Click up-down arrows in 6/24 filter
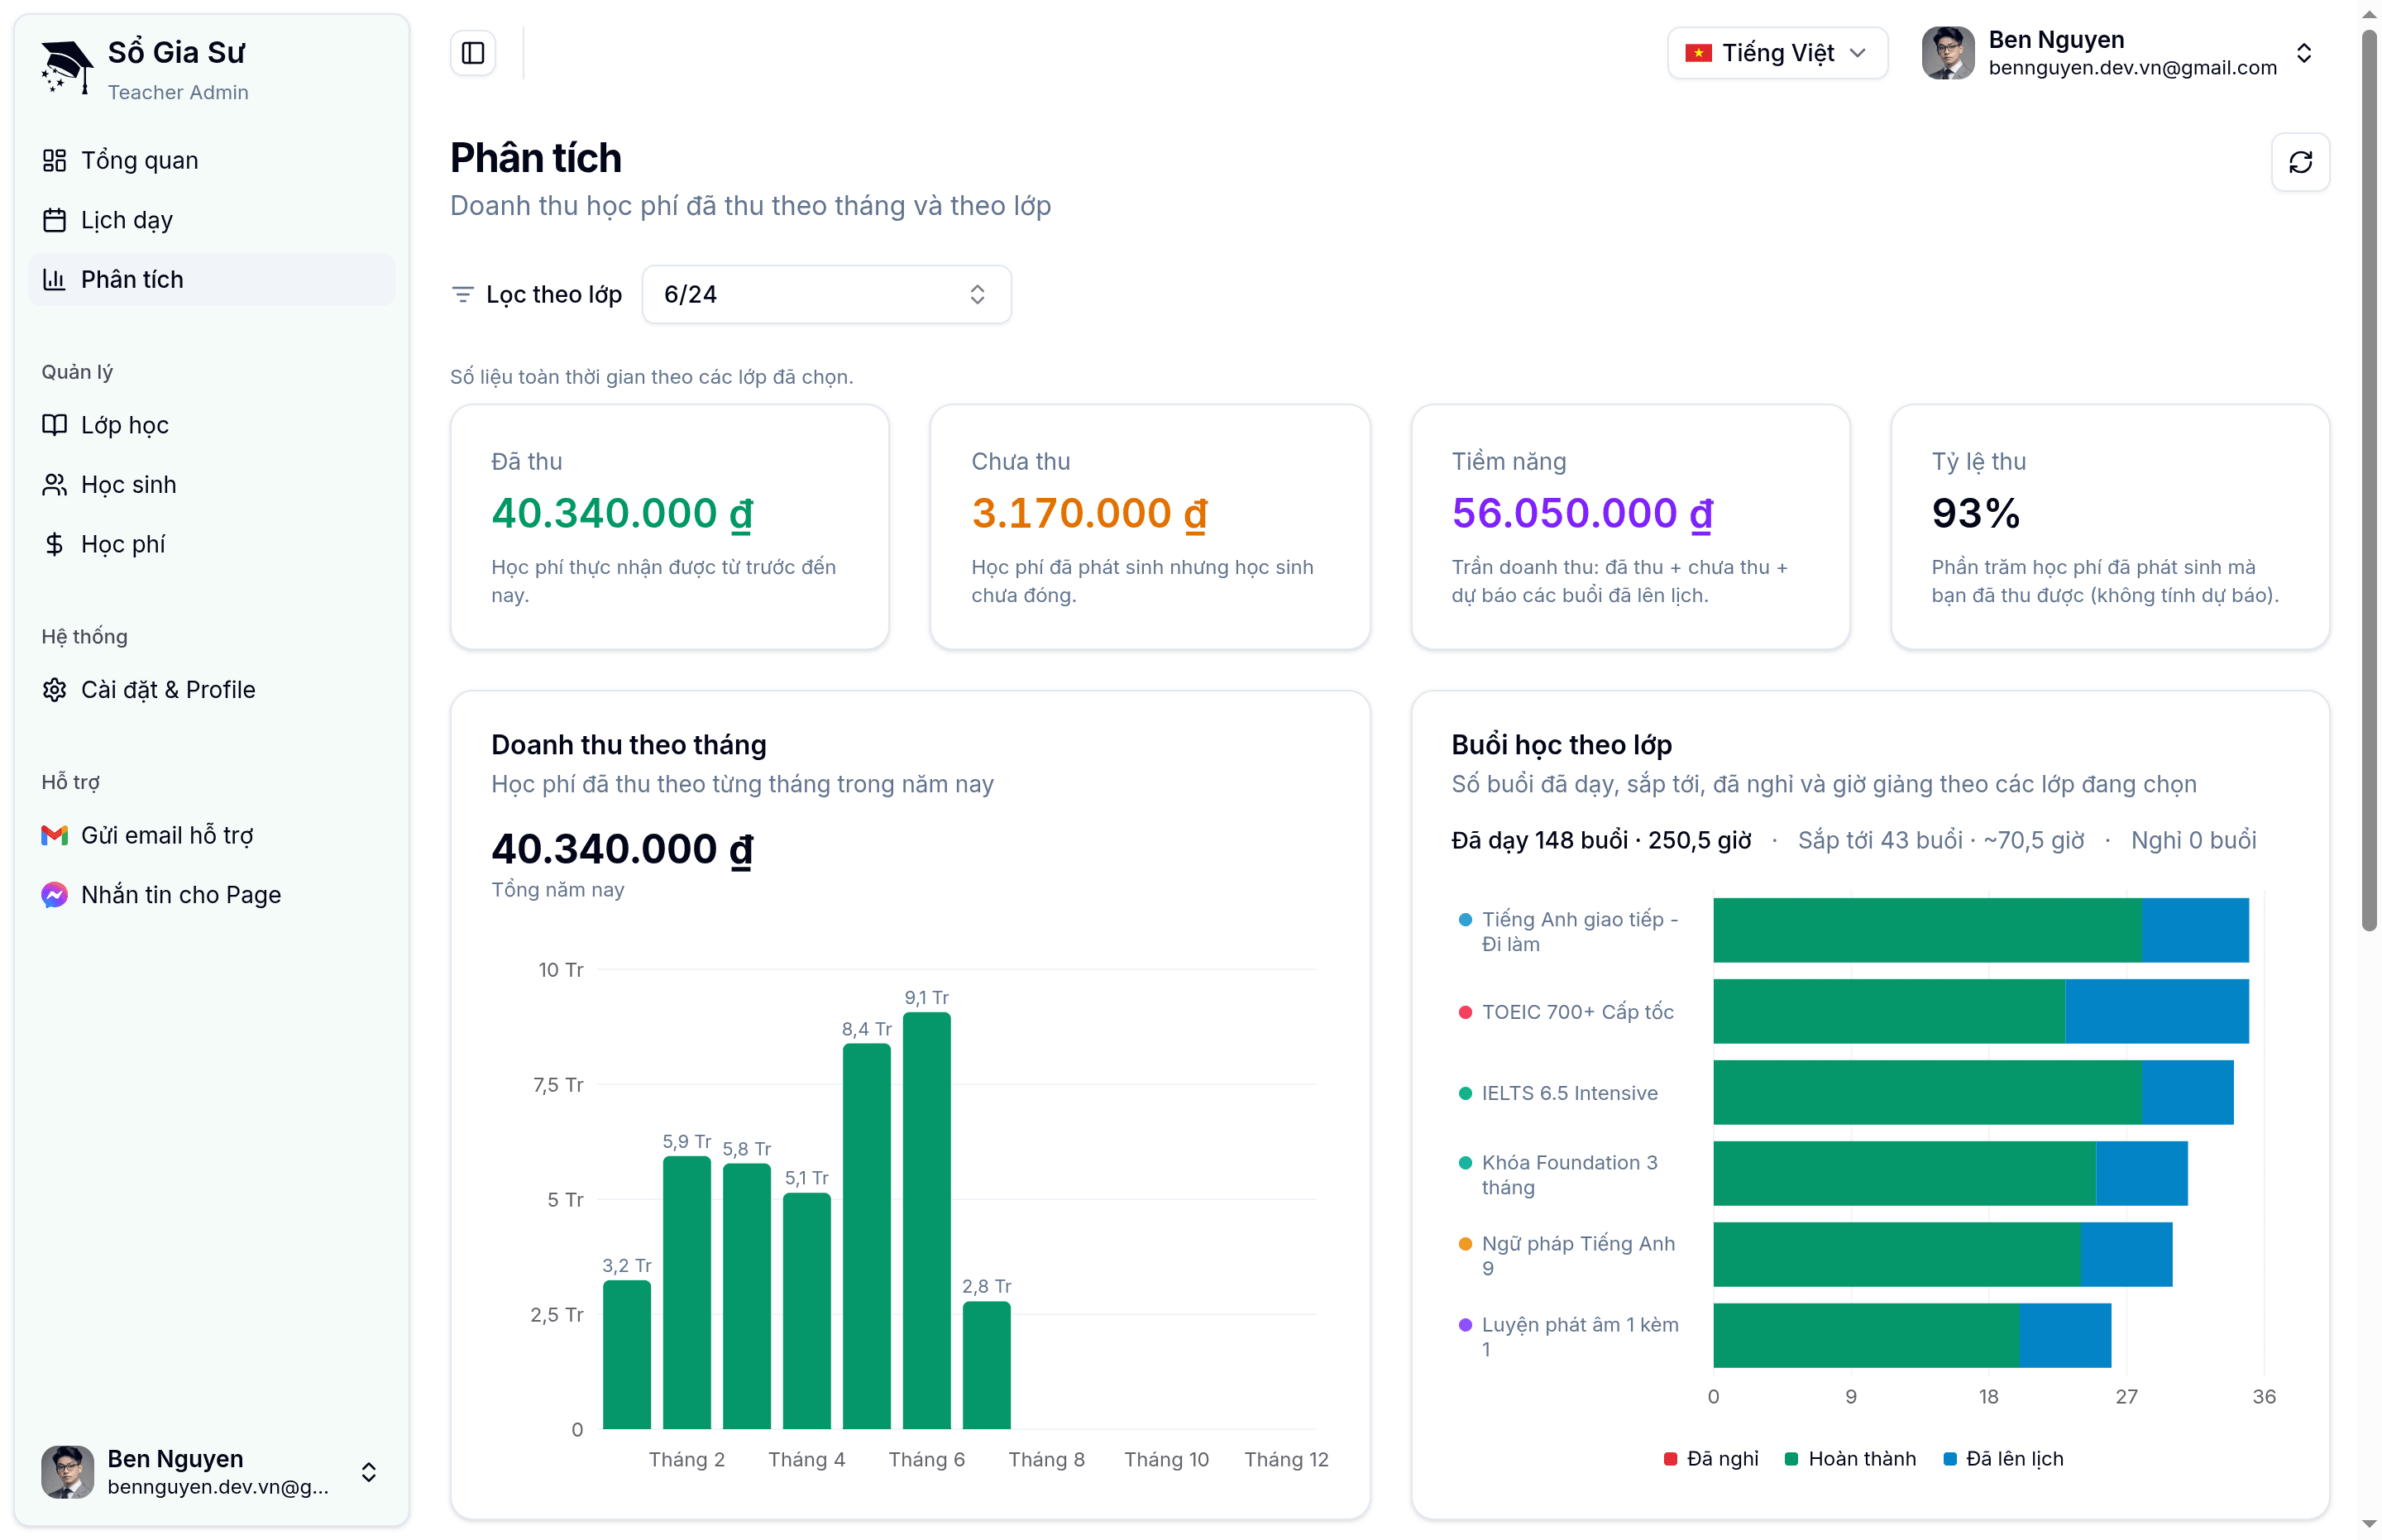 pos(977,294)
